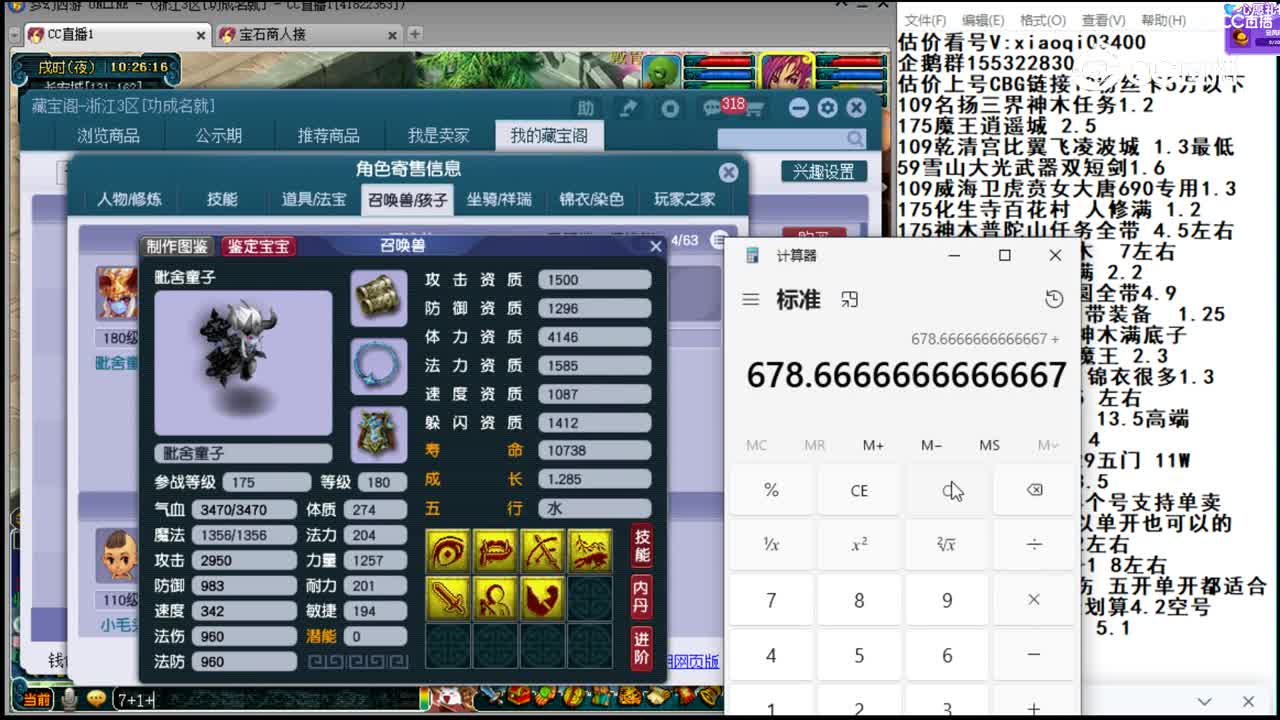Select the lips skill icon
The image size is (1280, 720).
point(495,551)
